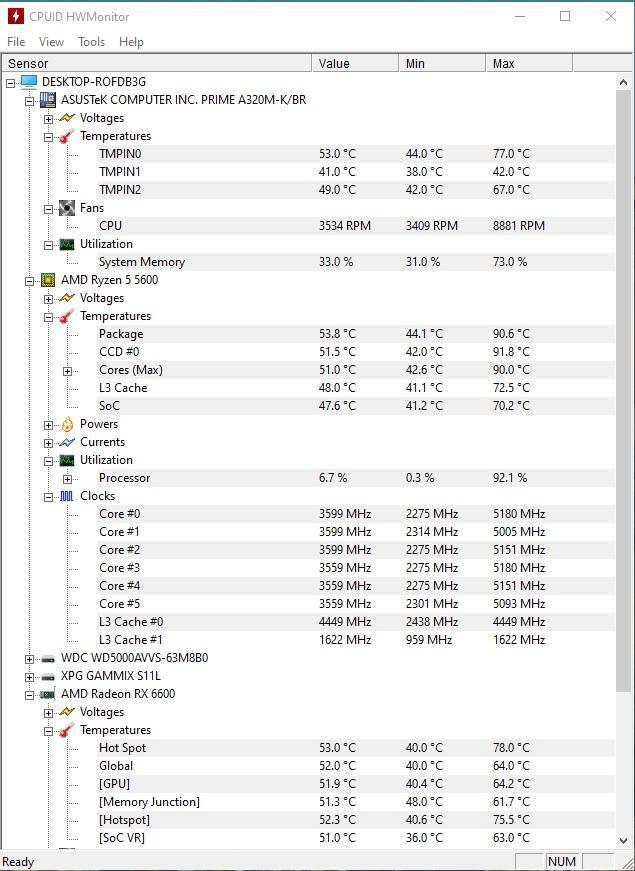Open the View menu

[x=51, y=42]
